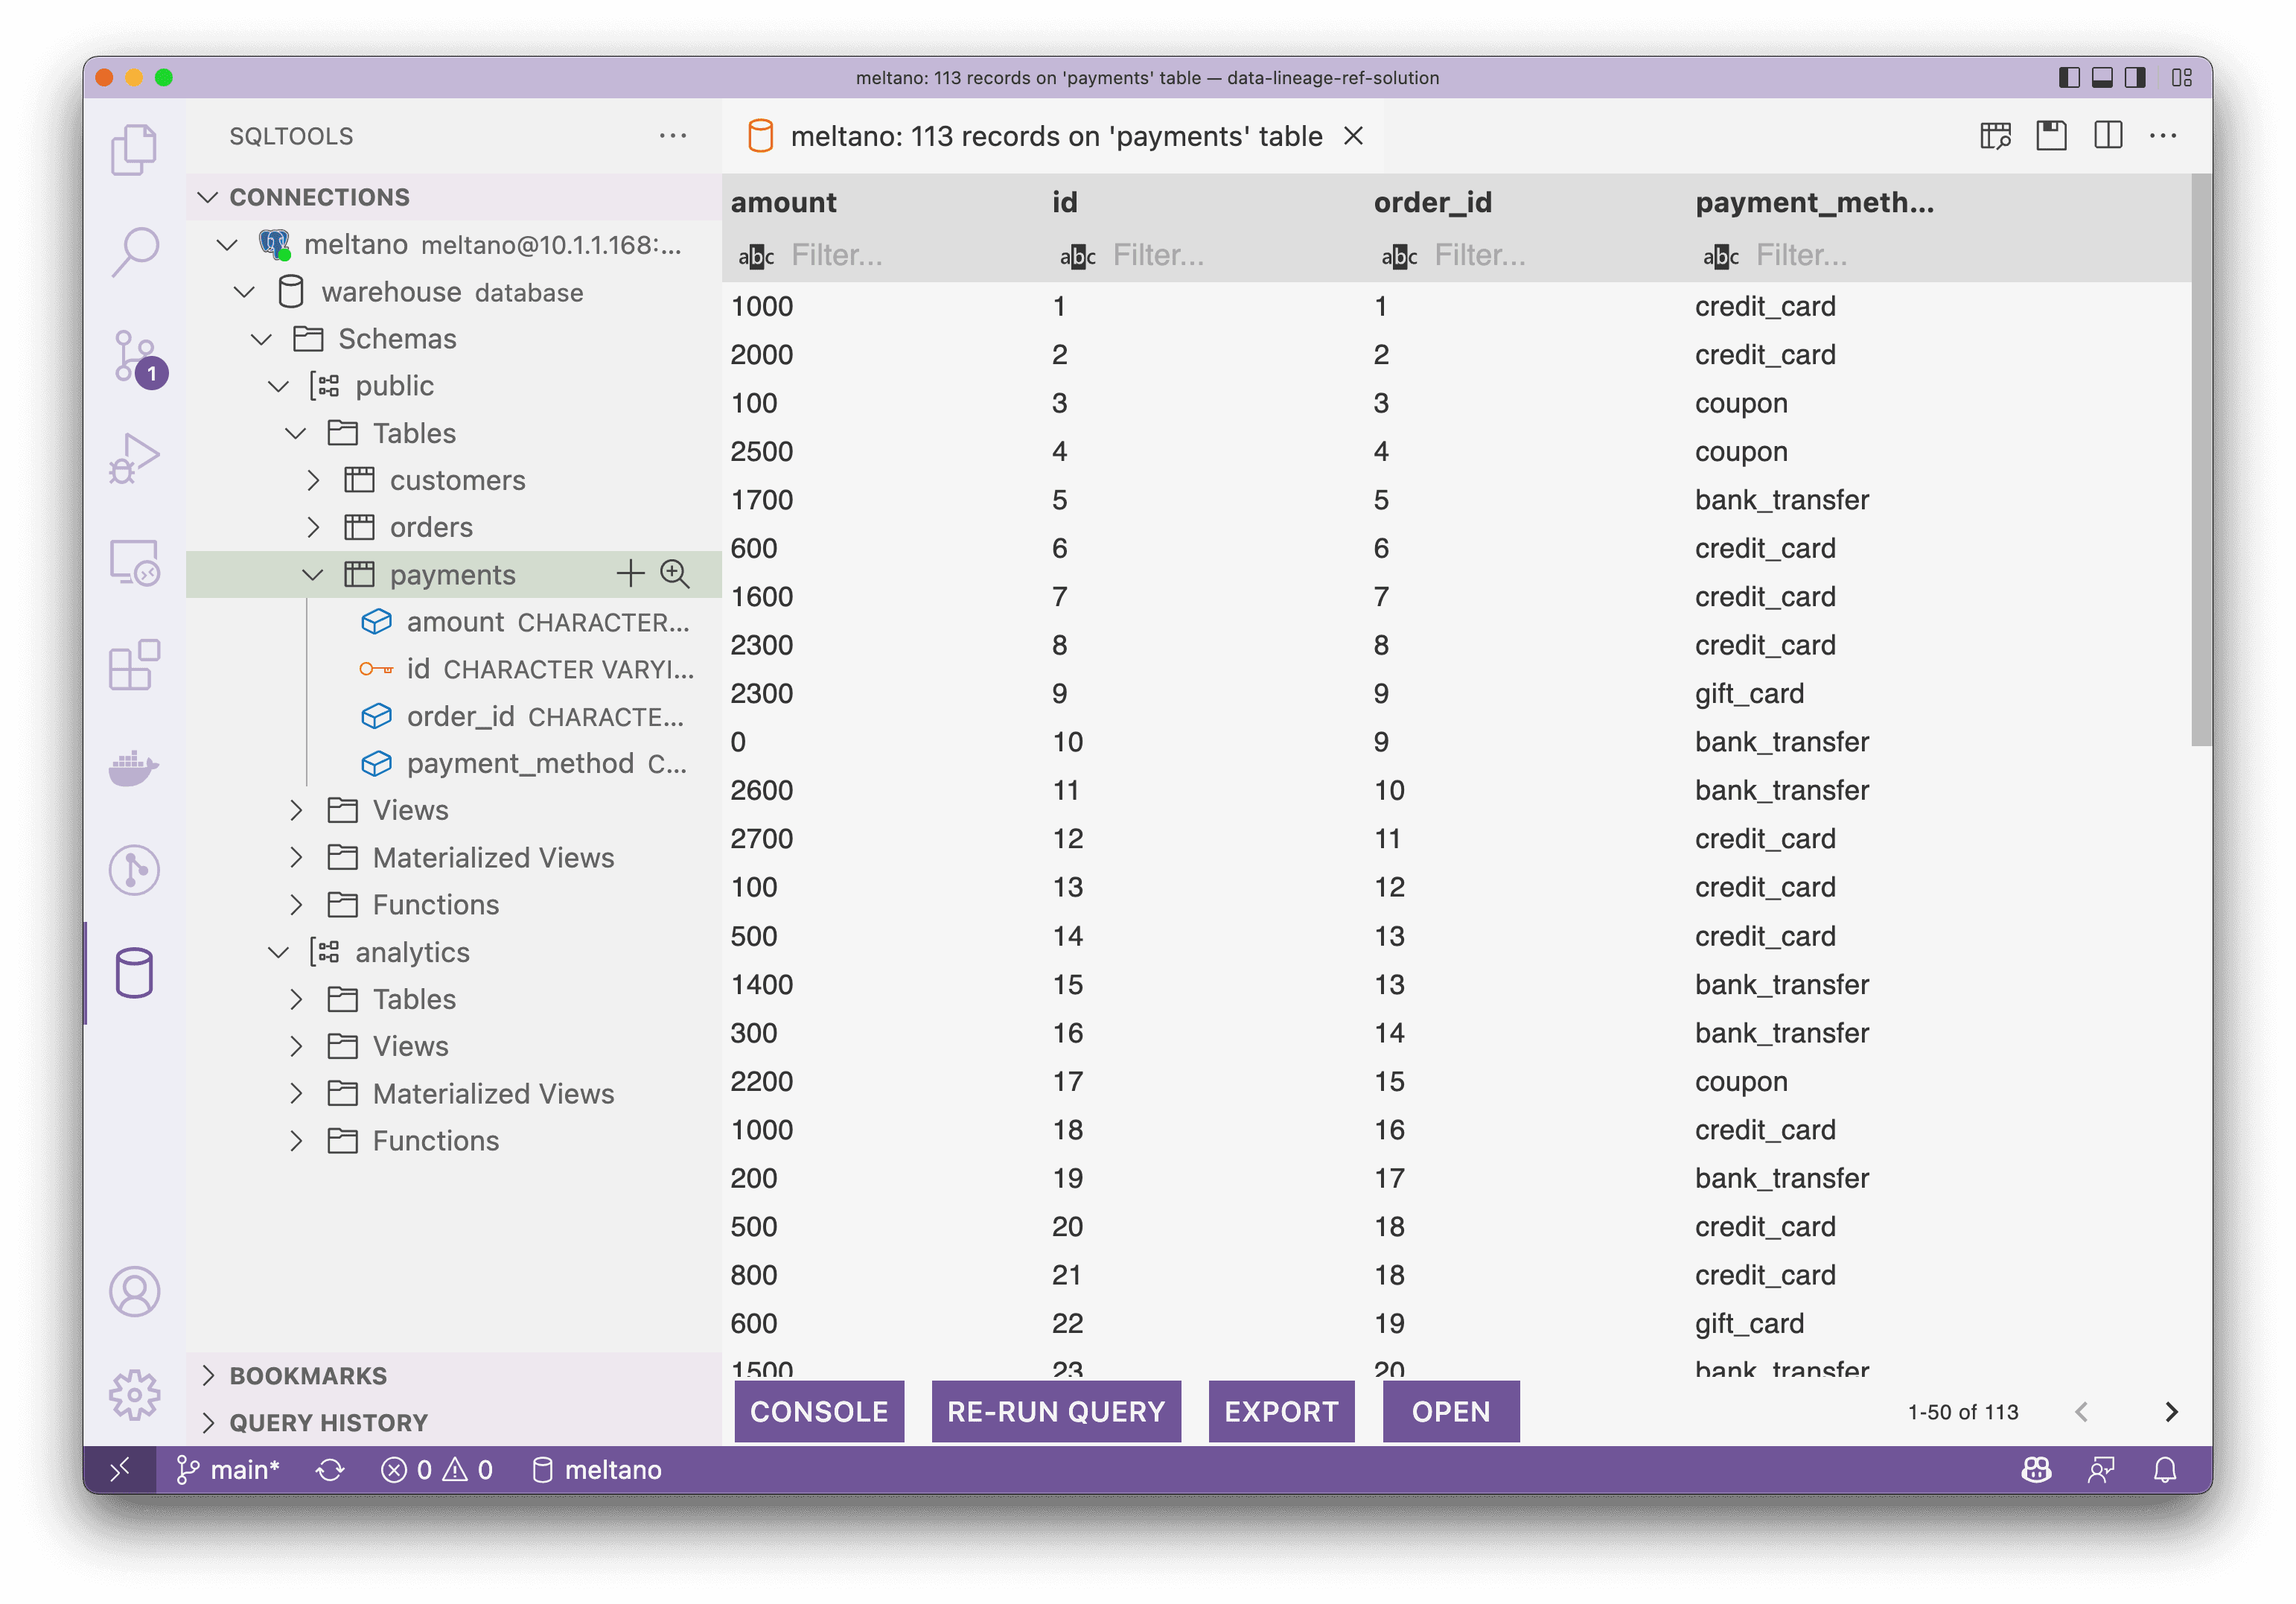Open the Explorer view in activity bar

pyautogui.click(x=134, y=150)
